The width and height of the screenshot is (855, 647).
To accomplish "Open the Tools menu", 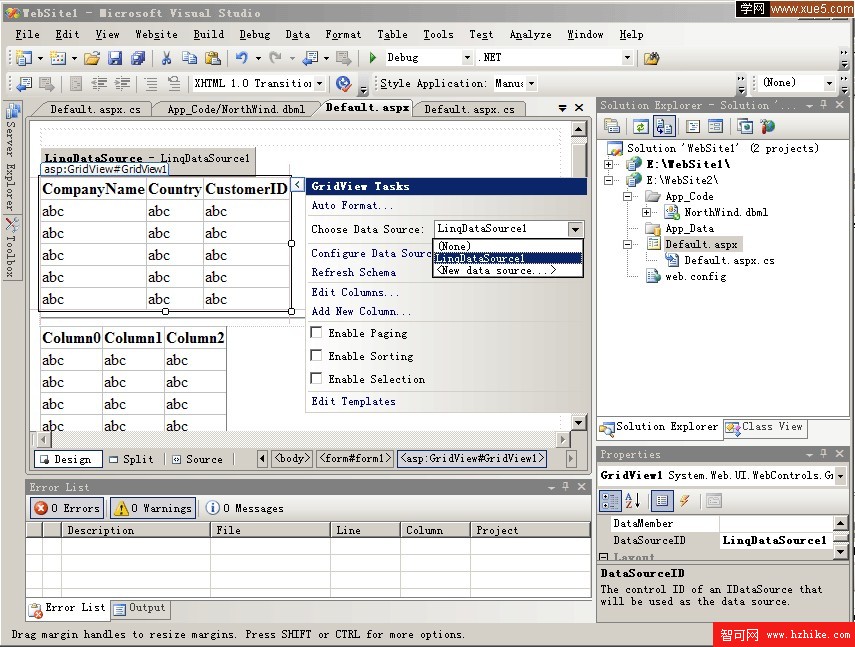I will point(438,34).
